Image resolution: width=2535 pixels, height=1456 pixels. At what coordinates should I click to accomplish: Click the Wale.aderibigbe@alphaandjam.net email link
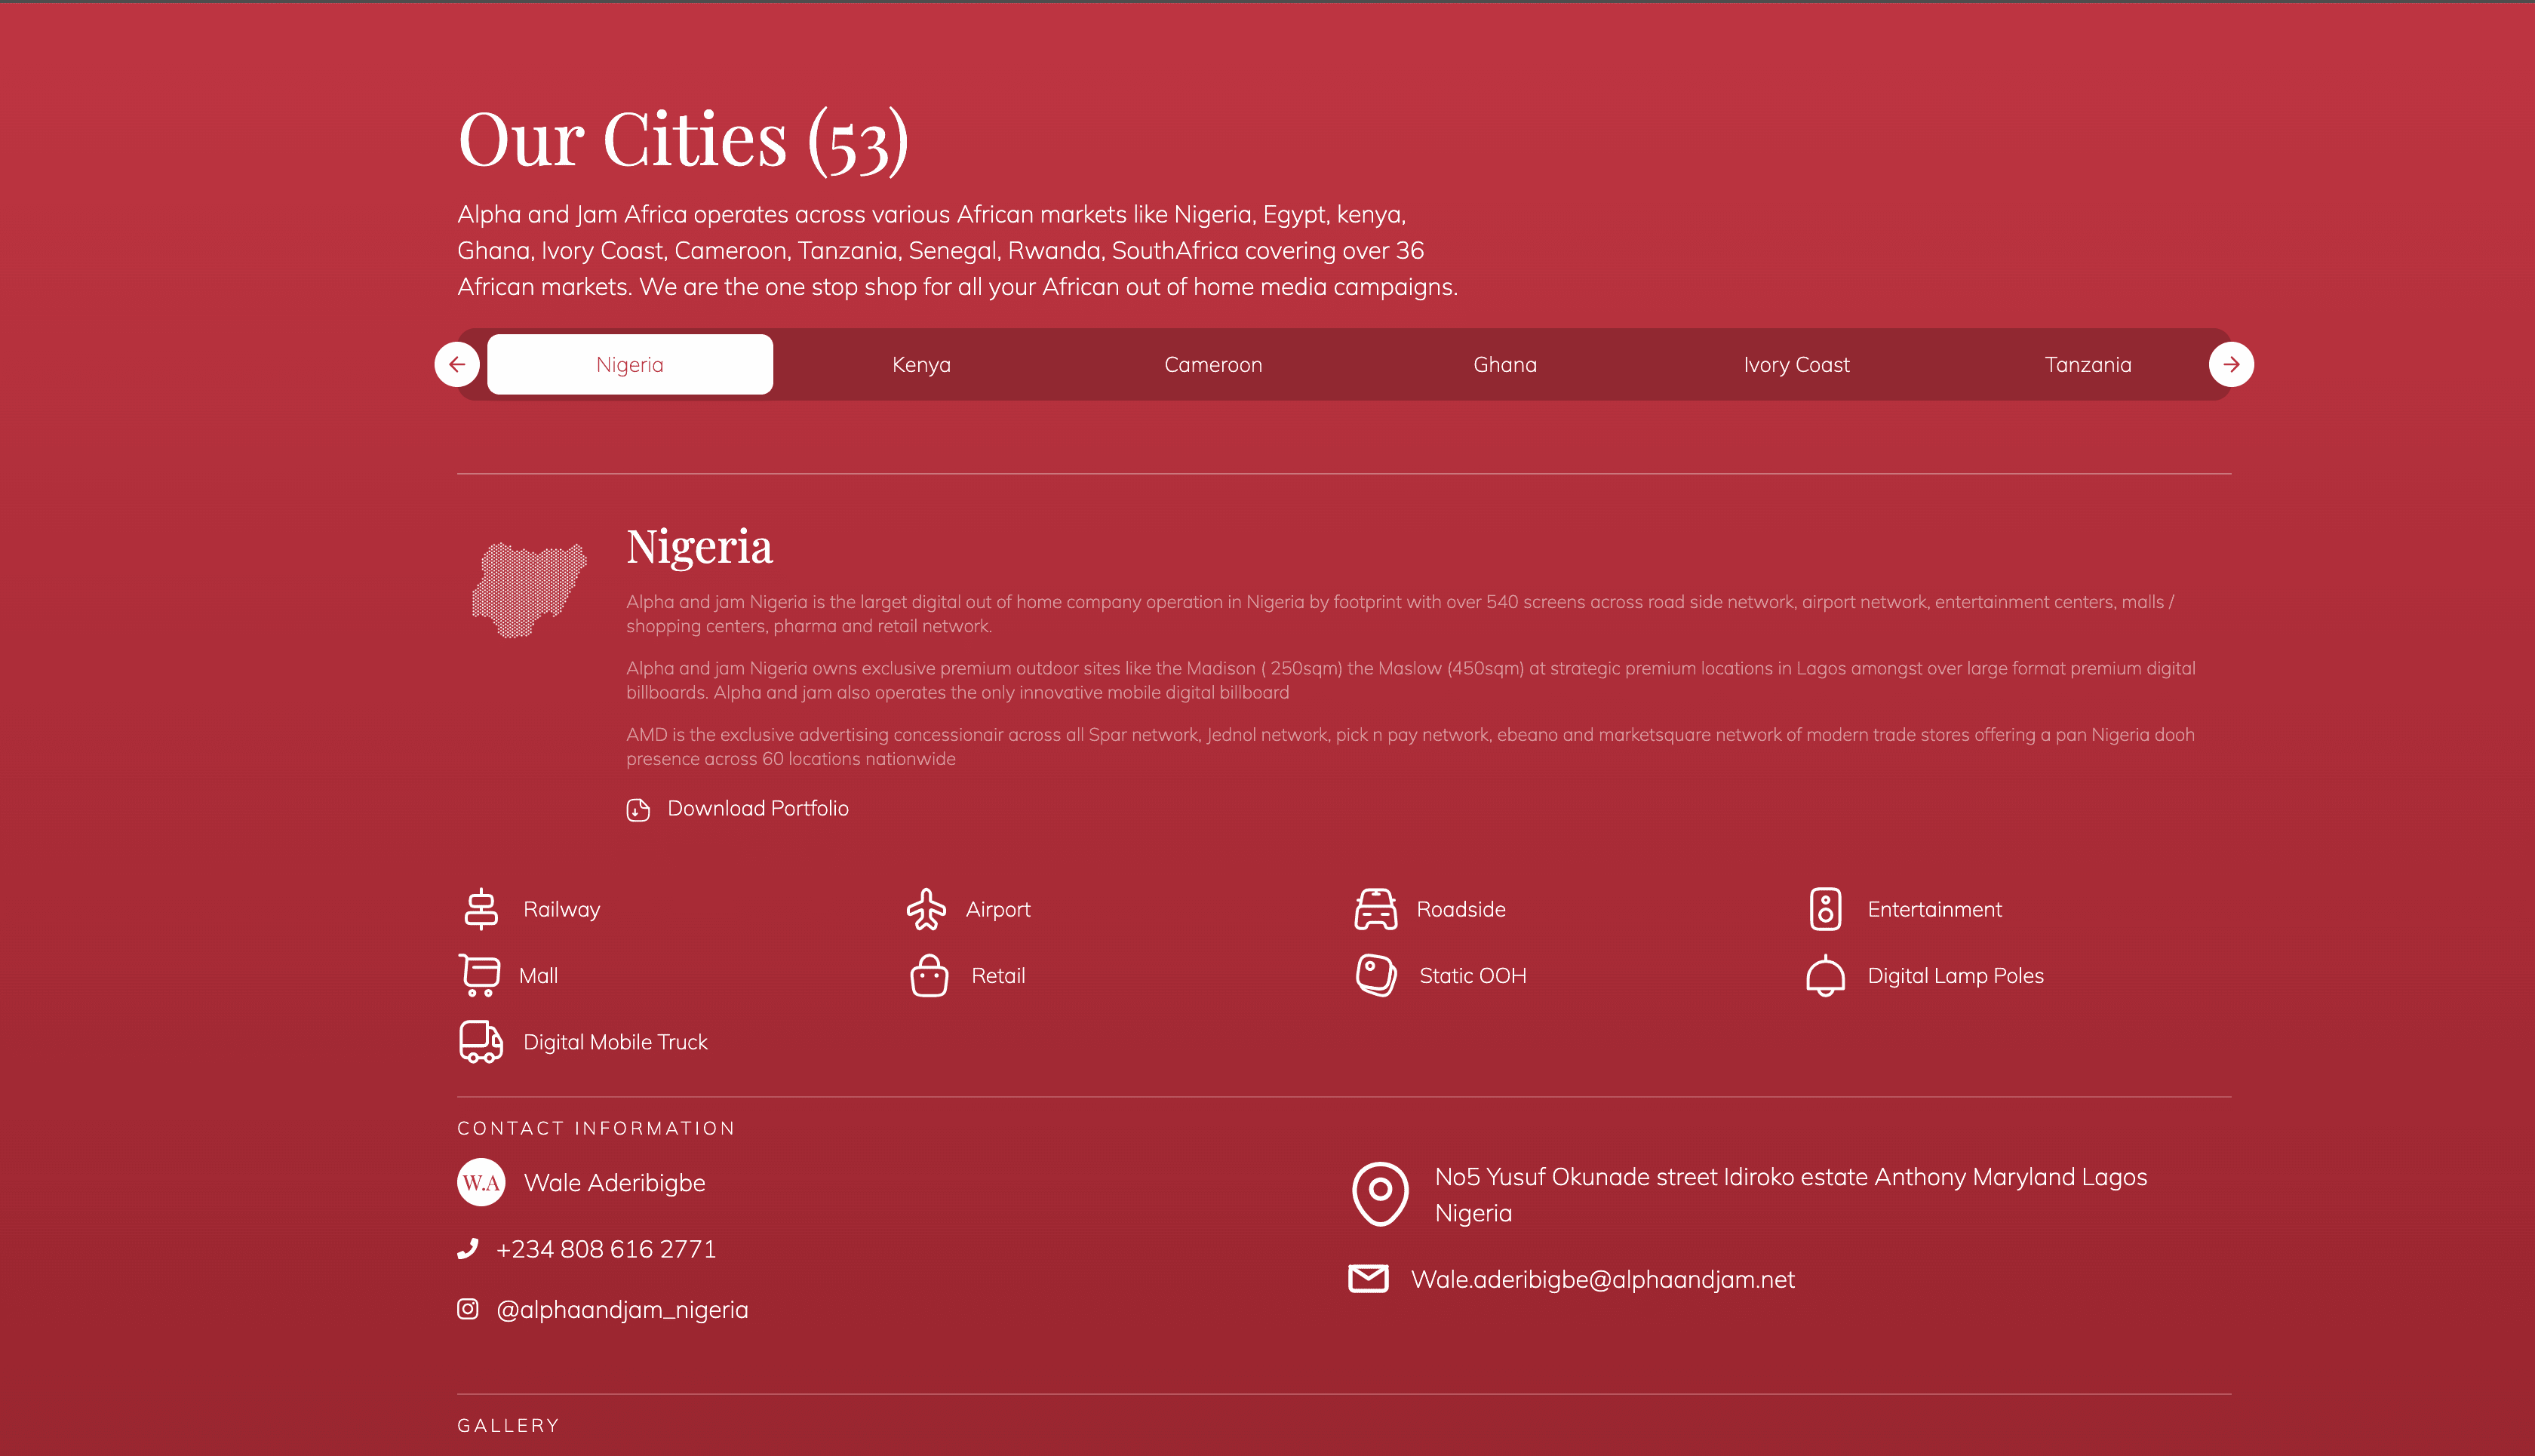point(1602,1279)
